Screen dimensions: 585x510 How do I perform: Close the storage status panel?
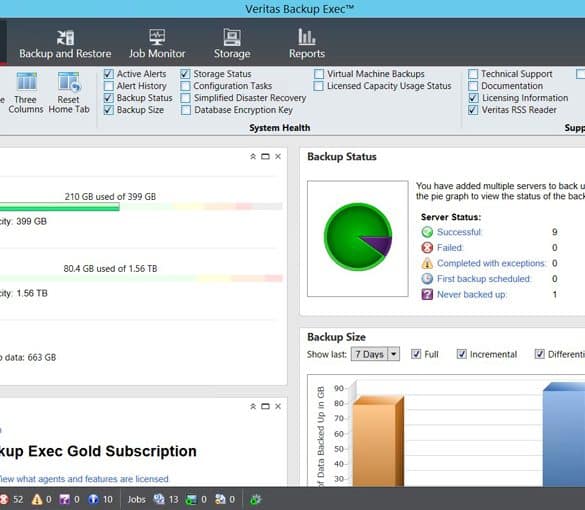278,157
